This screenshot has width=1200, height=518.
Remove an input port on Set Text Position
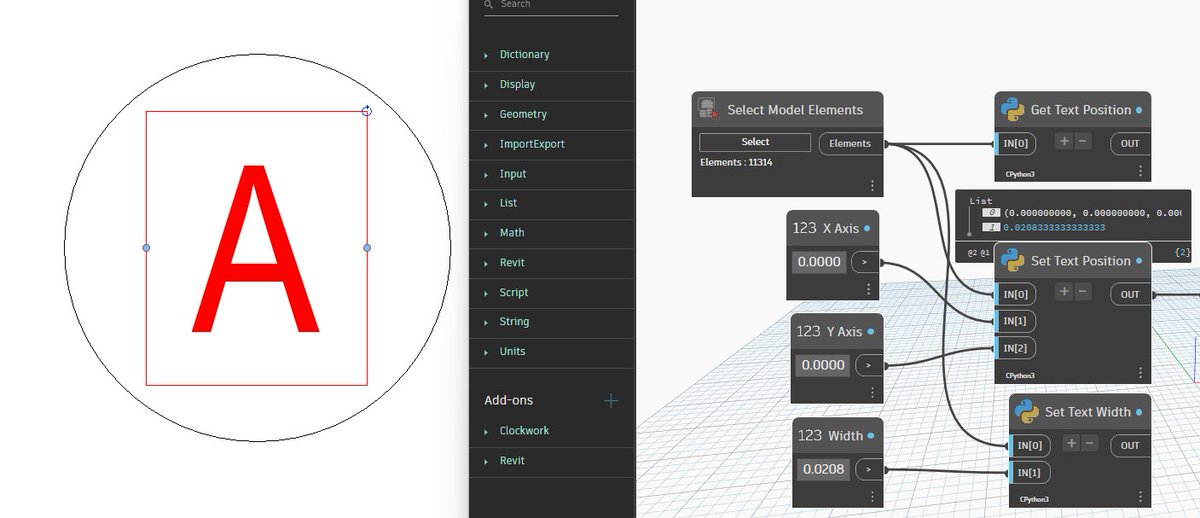click(x=1081, y=293)
